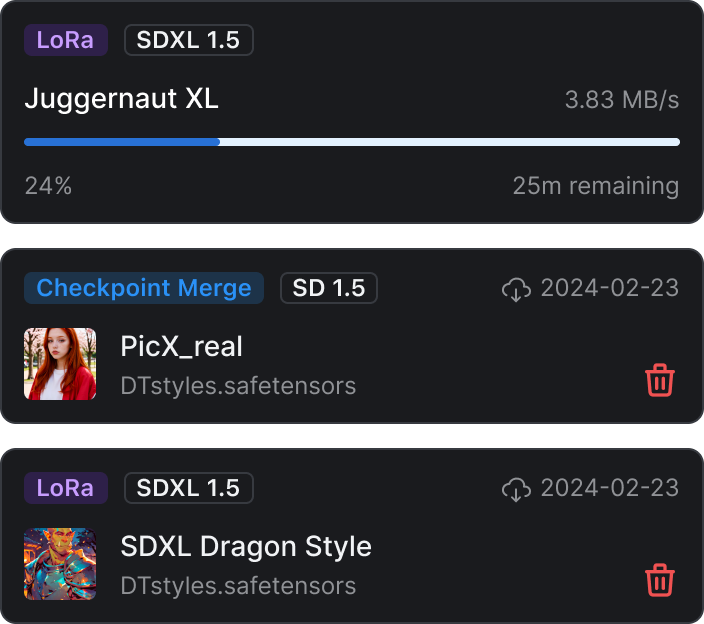Screen dimensions: 704x624
Task: Click the cloud download icon on Dragon Style card
Action: [x=516, y=489]
